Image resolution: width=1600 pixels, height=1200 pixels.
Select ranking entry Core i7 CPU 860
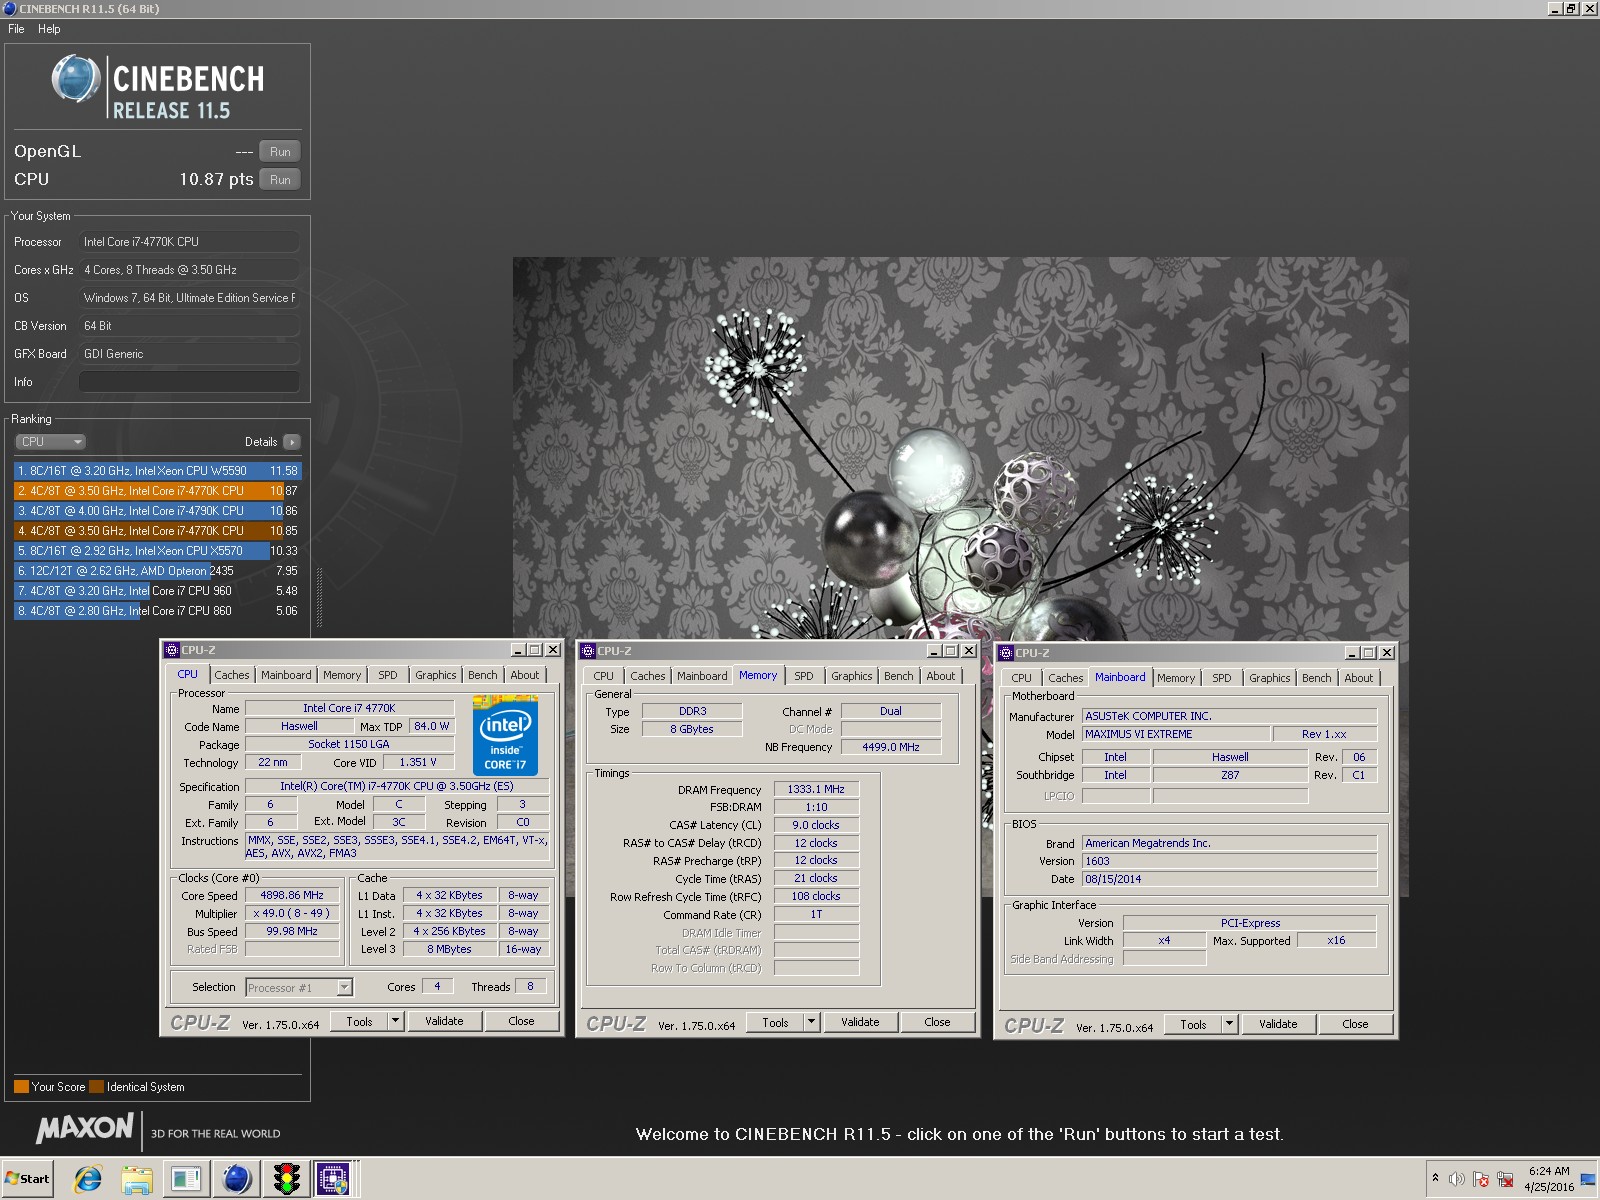pos(157,611)
